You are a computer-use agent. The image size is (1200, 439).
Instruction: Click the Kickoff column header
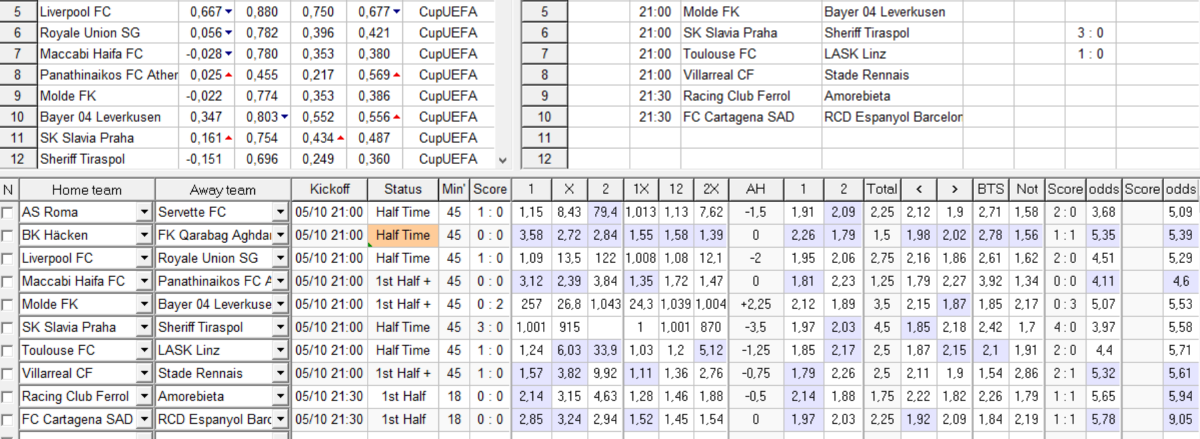coord(330,190)
